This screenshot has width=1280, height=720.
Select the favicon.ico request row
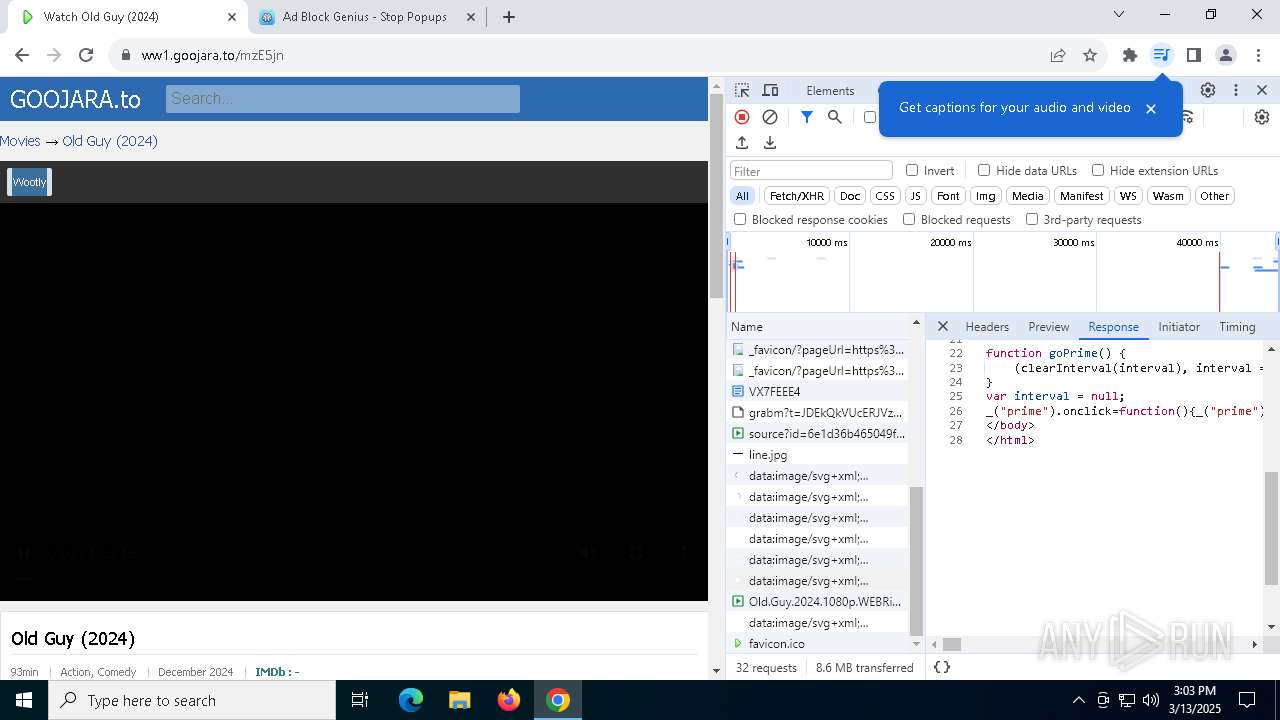(817, 643)
